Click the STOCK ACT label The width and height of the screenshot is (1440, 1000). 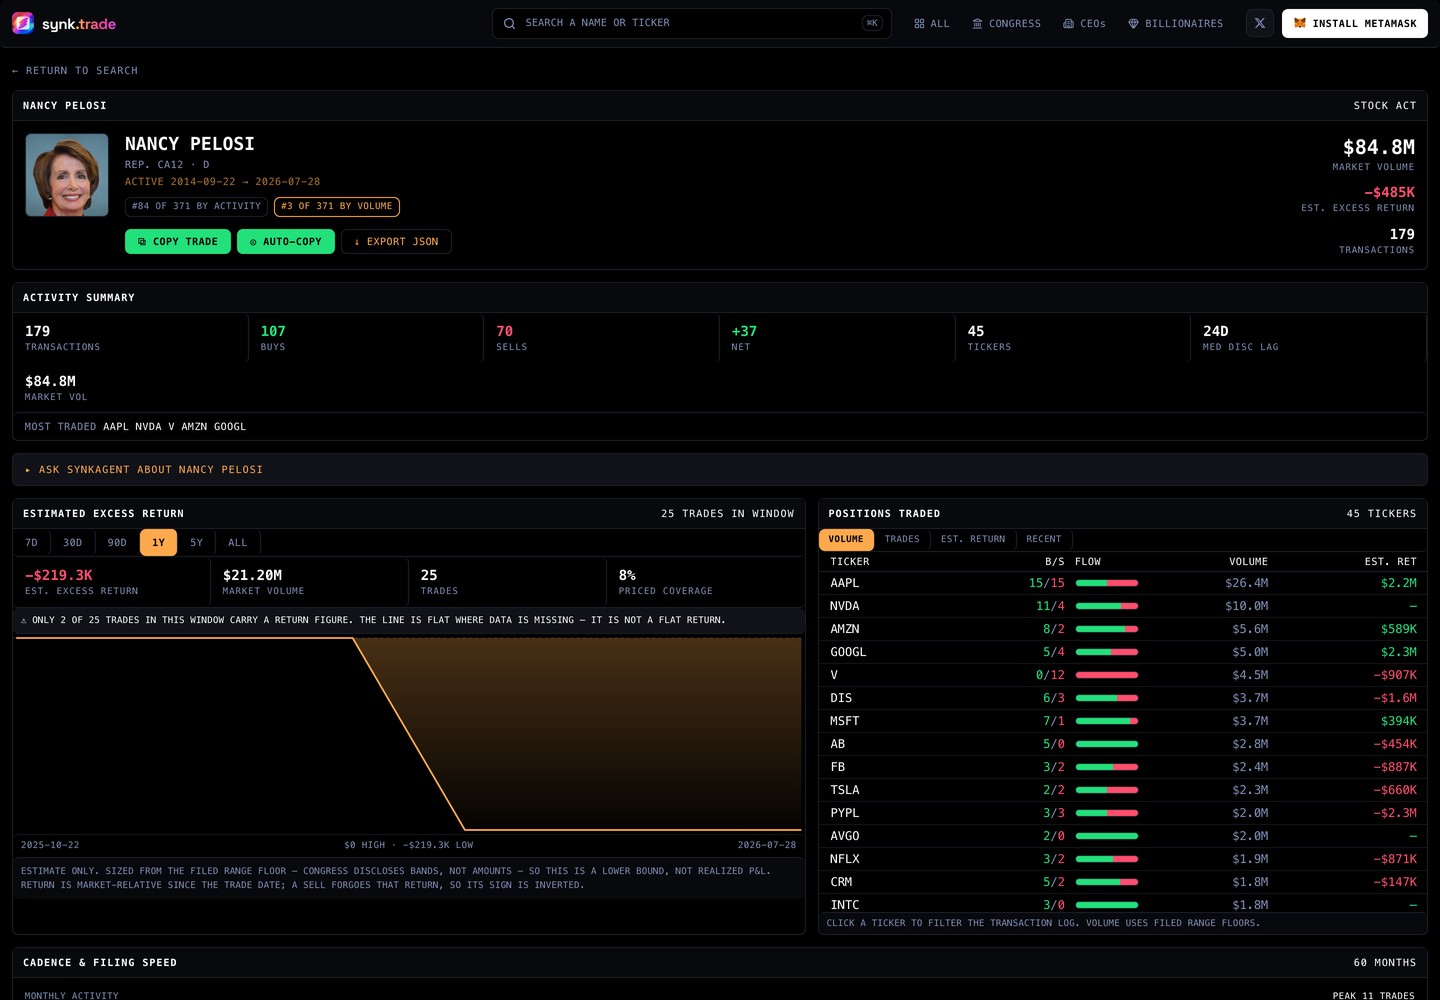[1385, 106]
